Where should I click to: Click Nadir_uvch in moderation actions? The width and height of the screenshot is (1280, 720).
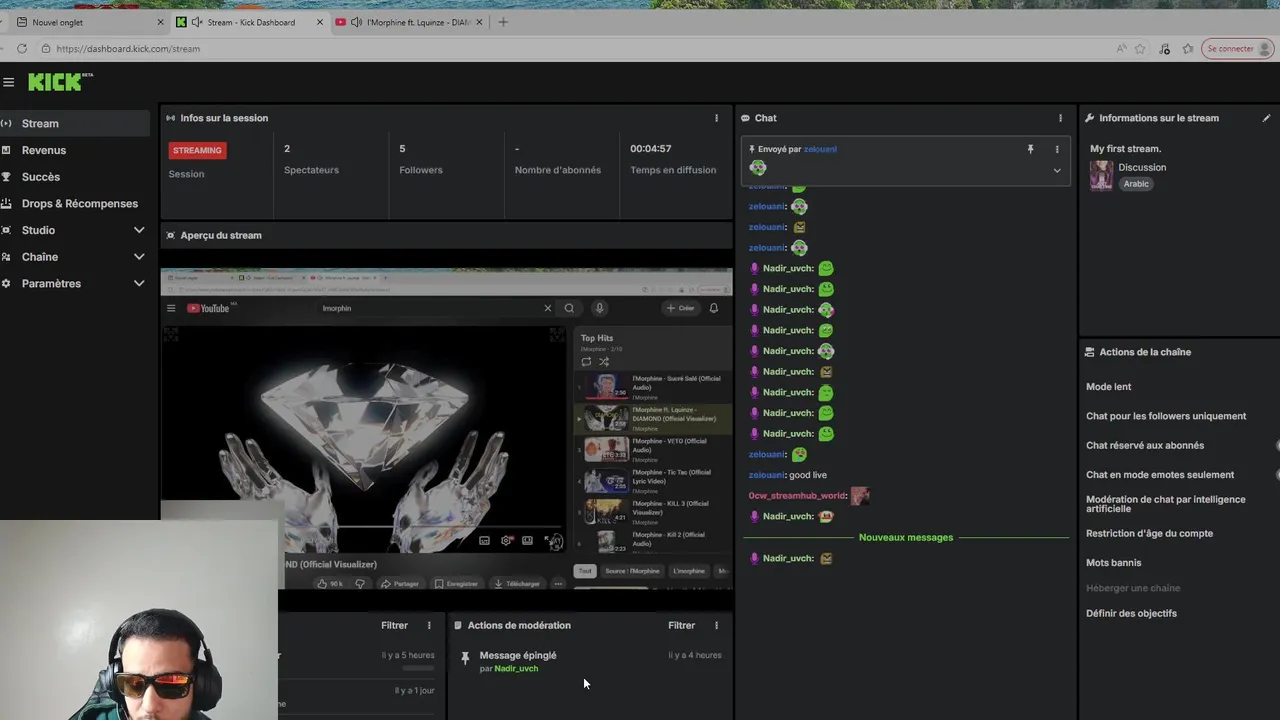[516, 668]
